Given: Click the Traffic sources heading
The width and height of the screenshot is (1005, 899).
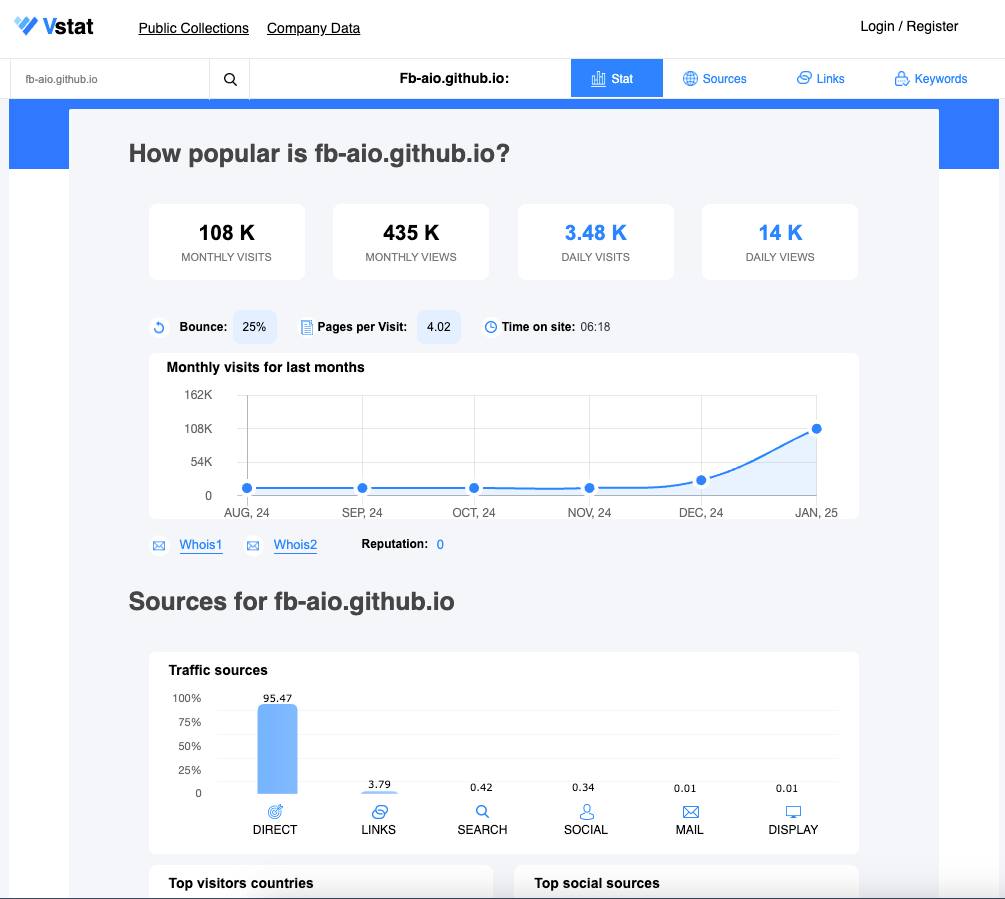Looking at the screenshot, I should click(x=218, y=670).
